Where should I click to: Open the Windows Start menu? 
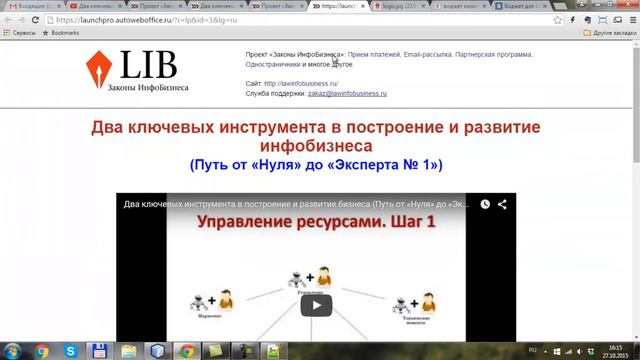(x=12, y=351)
